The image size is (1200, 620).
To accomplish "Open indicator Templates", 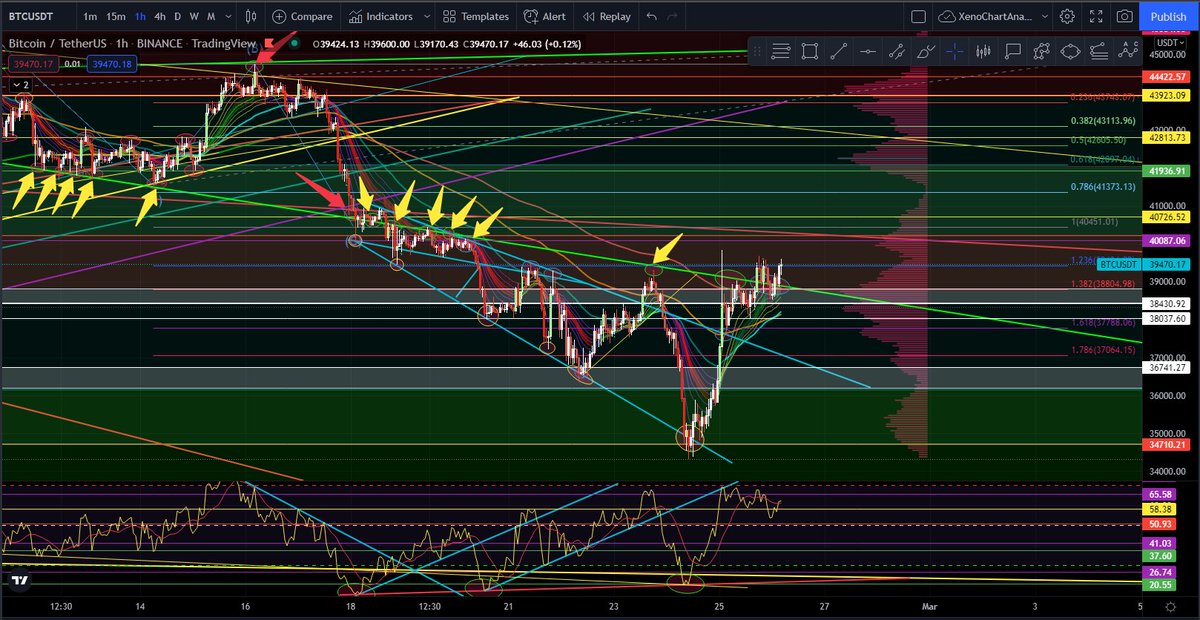I will tap(475, 16).
